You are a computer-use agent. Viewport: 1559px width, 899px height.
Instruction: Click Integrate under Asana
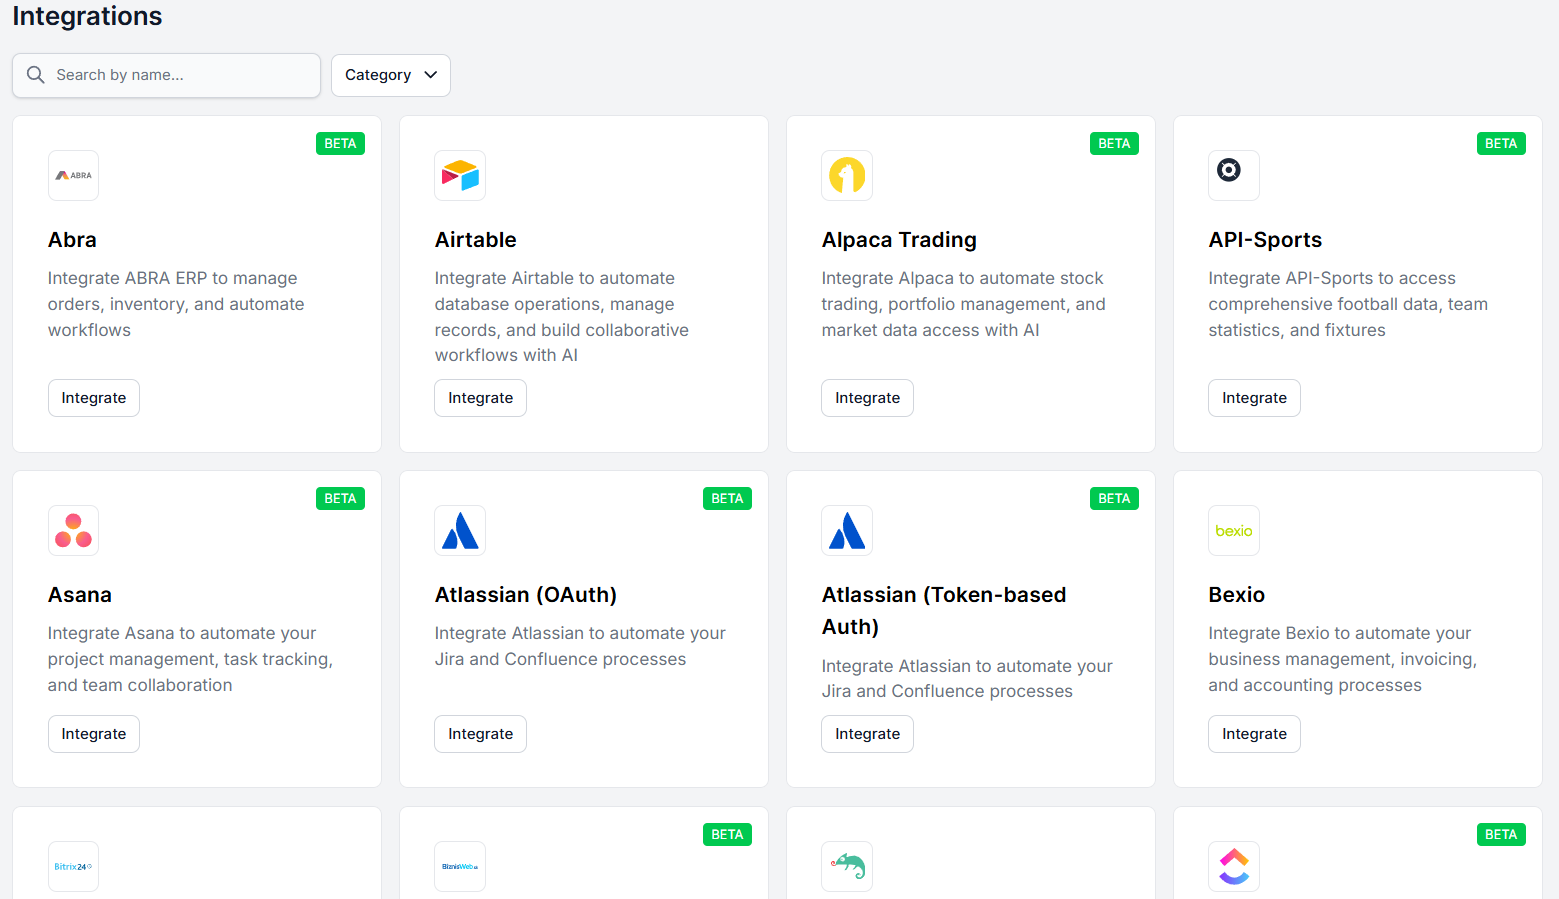tap(94, 734)
